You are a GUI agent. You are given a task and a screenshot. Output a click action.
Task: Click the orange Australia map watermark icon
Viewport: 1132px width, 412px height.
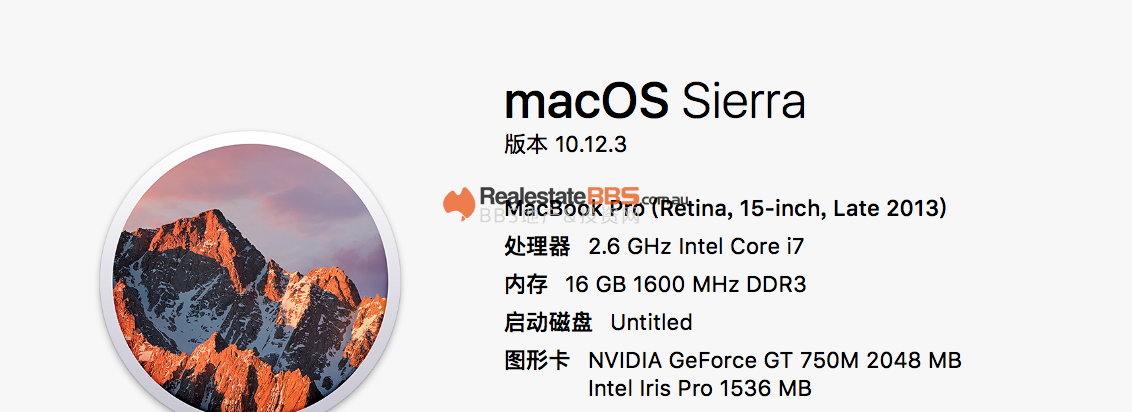coord(459,203)
